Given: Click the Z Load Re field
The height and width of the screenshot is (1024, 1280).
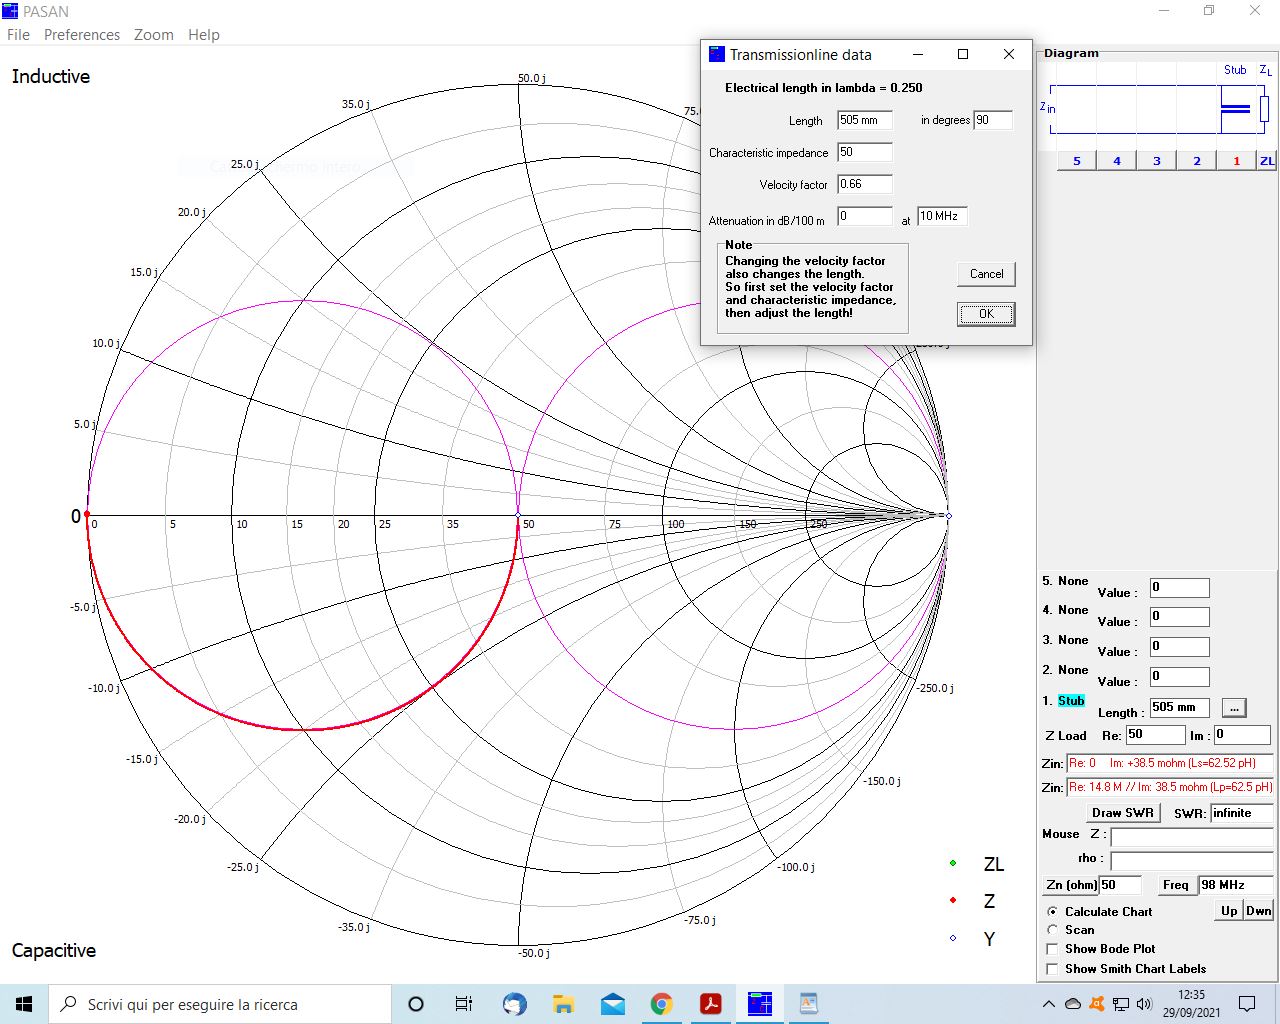Looking at the screenshot, I should coord(1155,734).
